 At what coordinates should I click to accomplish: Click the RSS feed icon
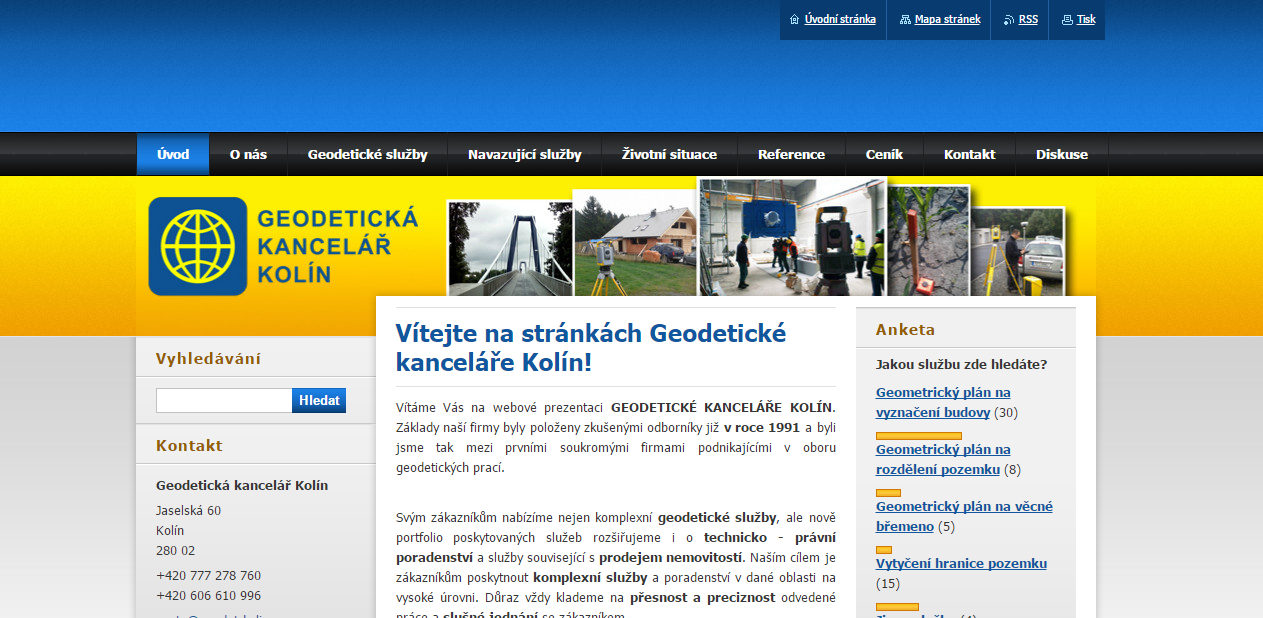[1009, 19]
